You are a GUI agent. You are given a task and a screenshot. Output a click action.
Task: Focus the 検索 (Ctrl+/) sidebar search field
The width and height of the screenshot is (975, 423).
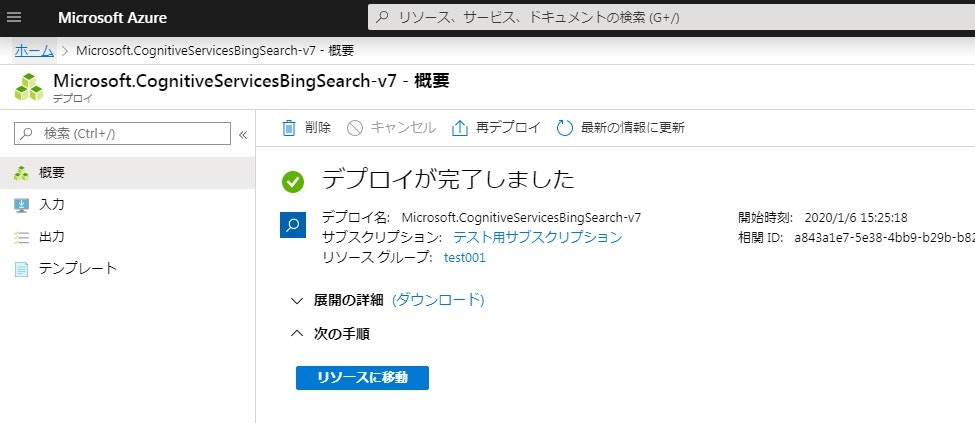122,133
